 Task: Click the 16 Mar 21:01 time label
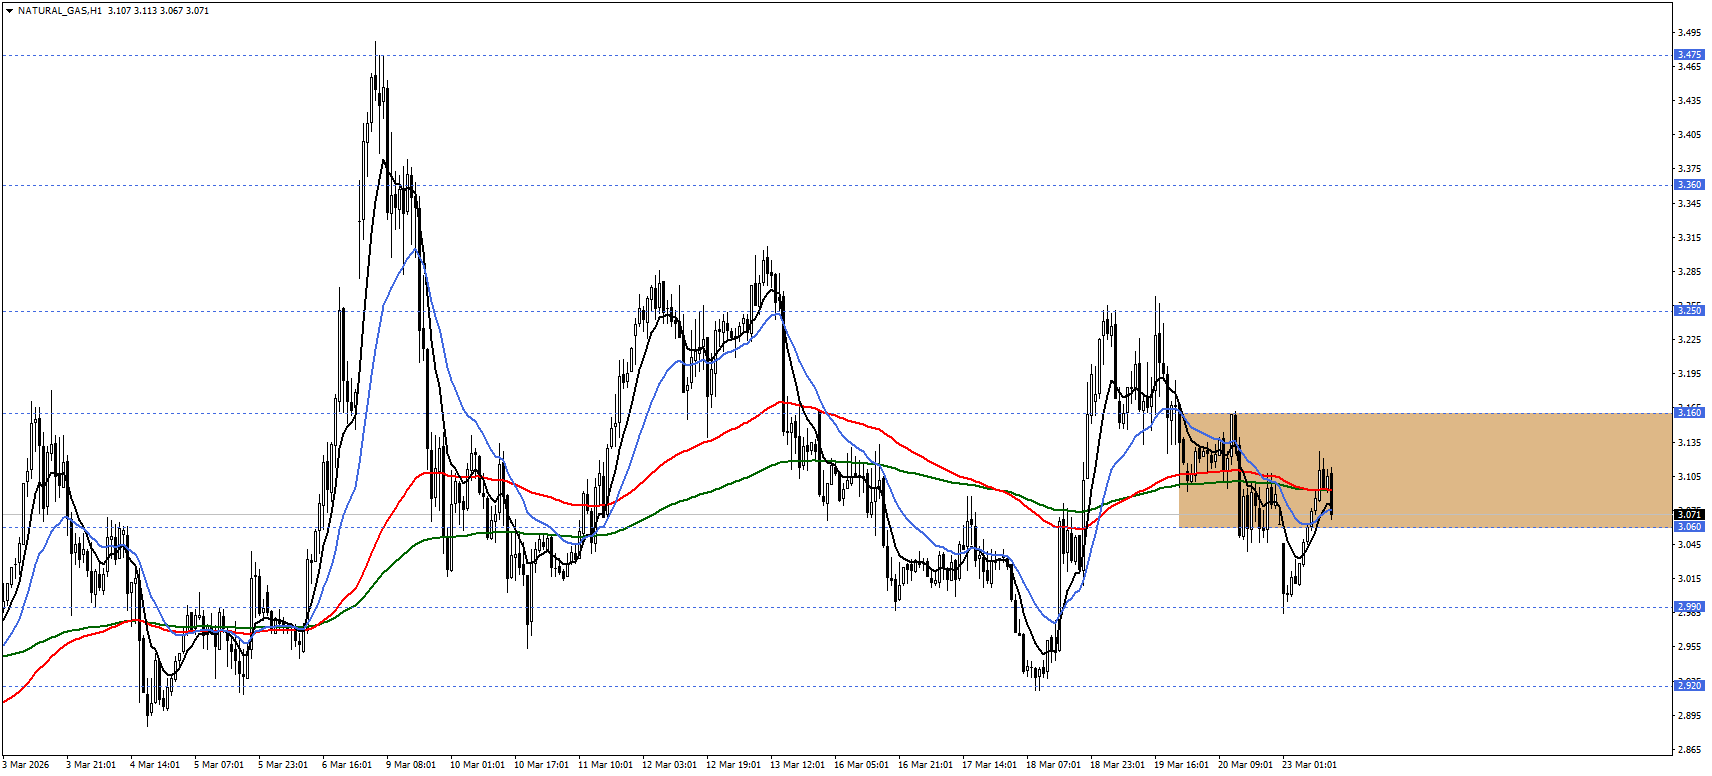pos(925,765)
